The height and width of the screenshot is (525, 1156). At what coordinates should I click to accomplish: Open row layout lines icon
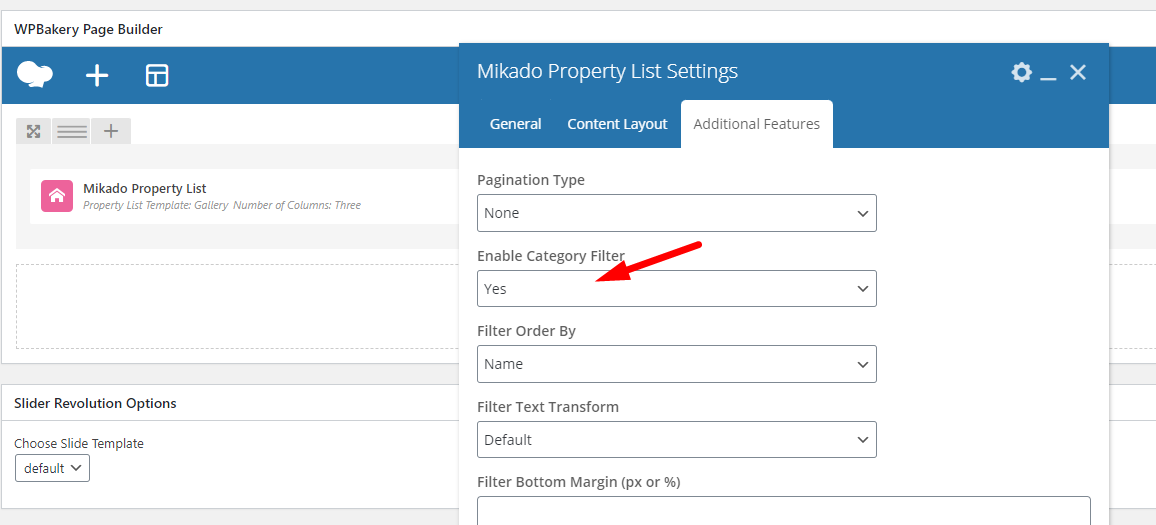[x=72, y=131]
